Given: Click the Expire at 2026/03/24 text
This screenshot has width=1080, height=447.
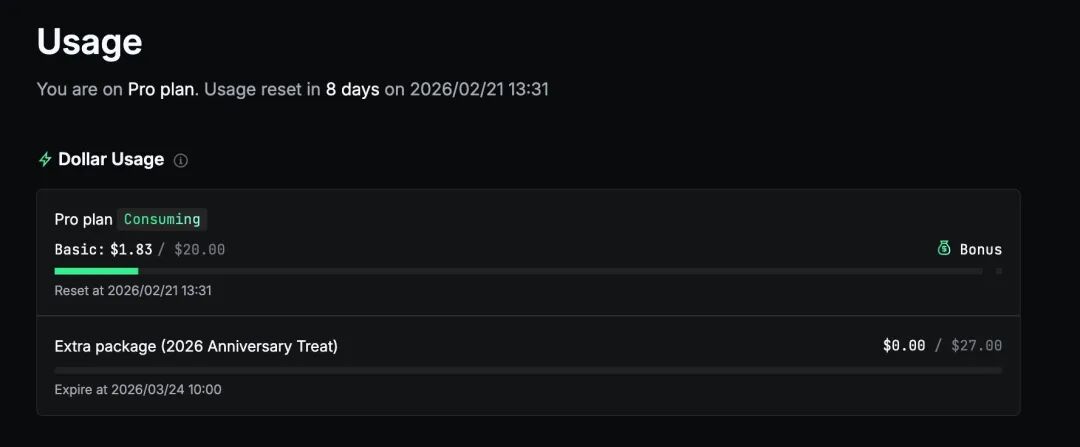Looking at the screenshot, I should (138, 389).
